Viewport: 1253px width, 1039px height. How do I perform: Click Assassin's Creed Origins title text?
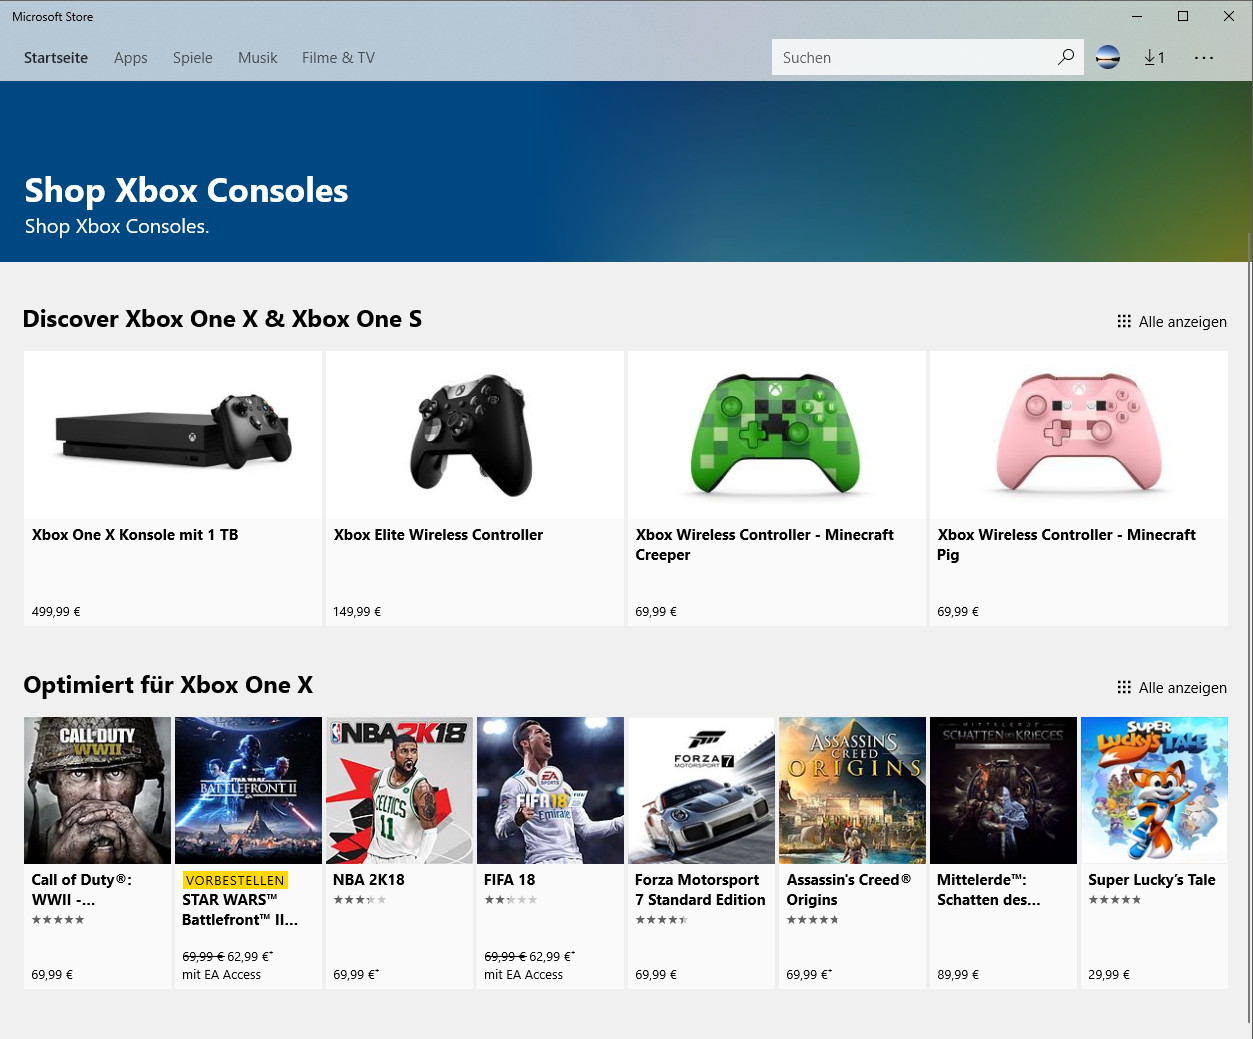pos(849,890)
